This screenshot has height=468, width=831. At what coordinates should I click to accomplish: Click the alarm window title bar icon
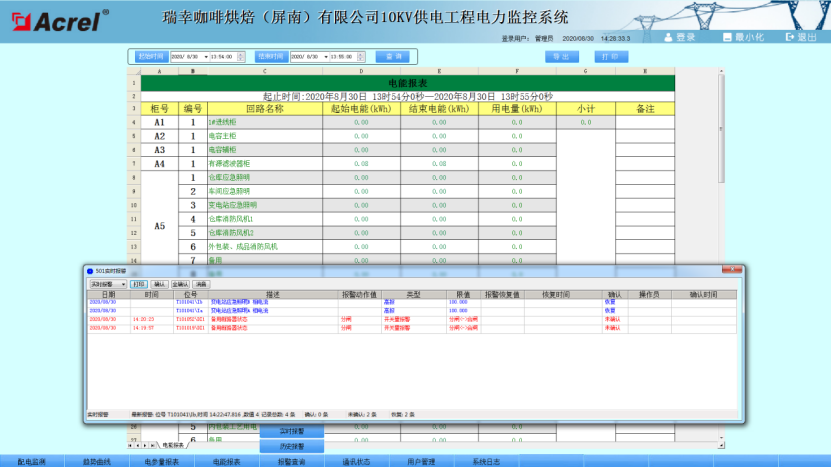click(x=90, y=271)
